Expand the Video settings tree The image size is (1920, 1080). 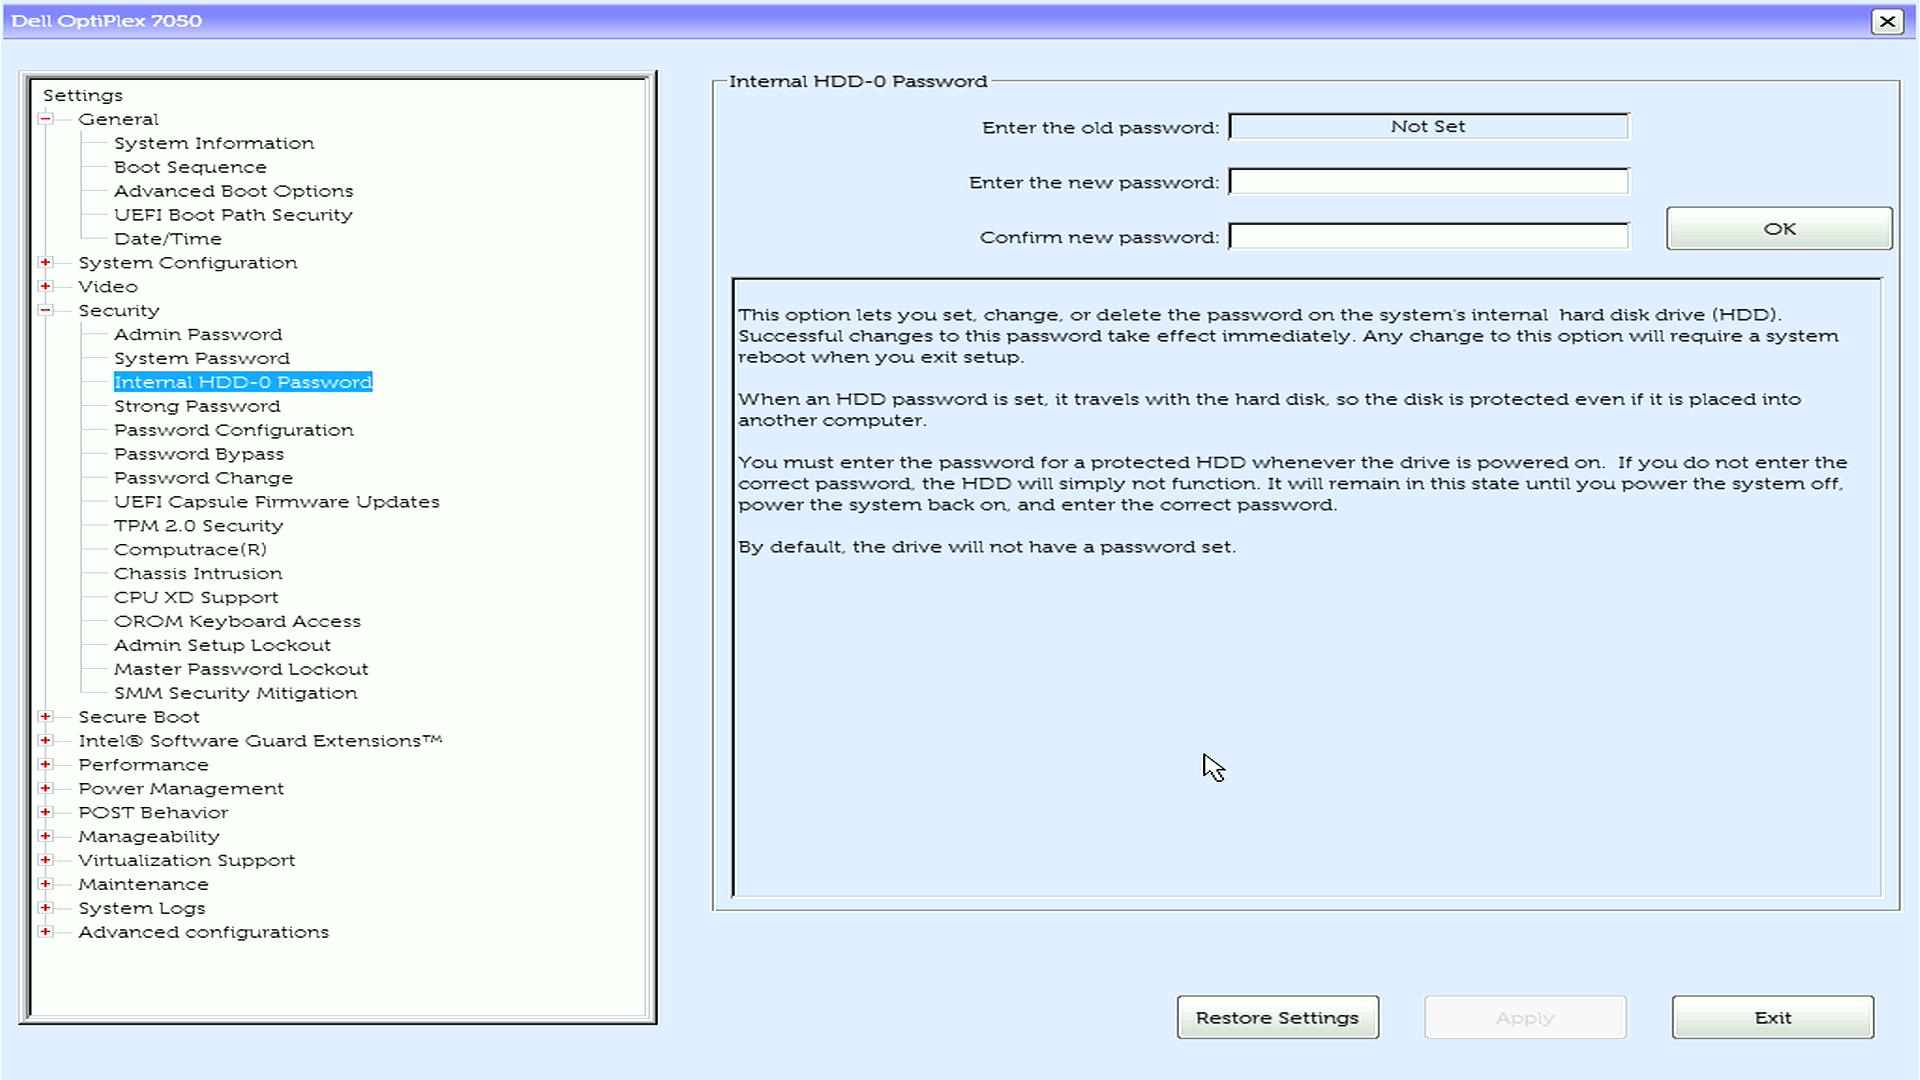pos(45,286)
